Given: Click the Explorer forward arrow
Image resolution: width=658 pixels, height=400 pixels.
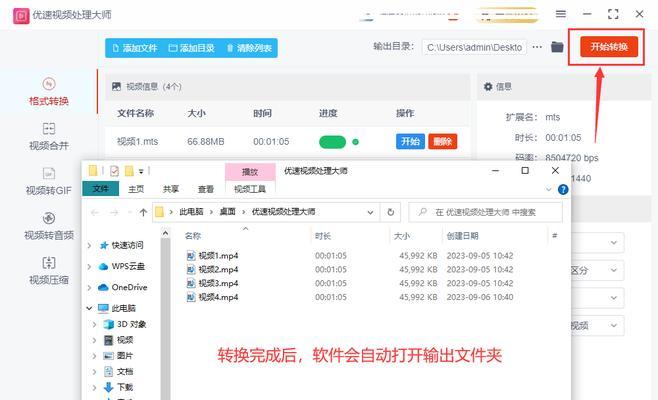Looking at the screenshot, I should [x=114, y=212].
